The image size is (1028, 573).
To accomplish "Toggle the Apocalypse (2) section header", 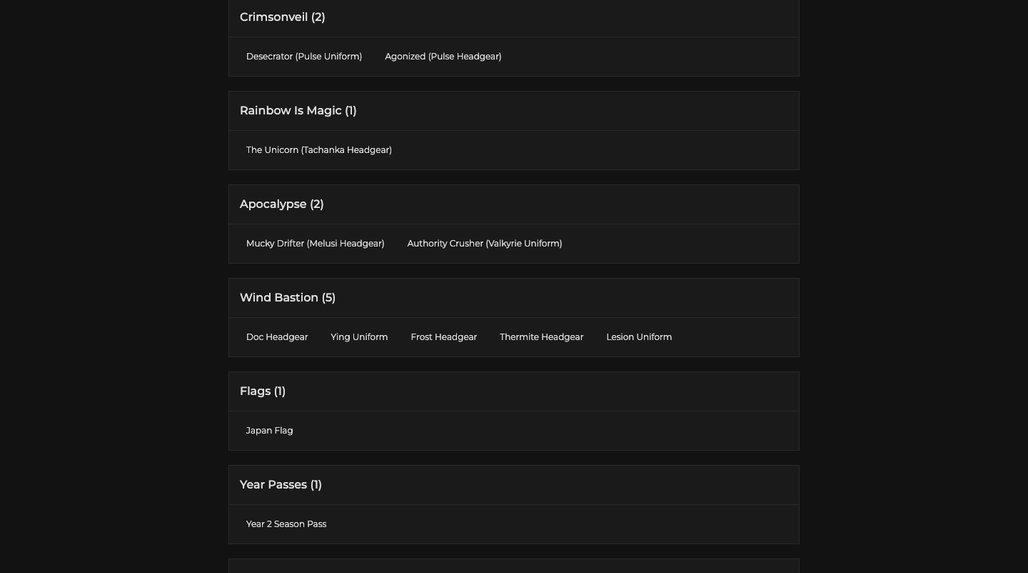I will pyautogui.click(x=513, y=205).
